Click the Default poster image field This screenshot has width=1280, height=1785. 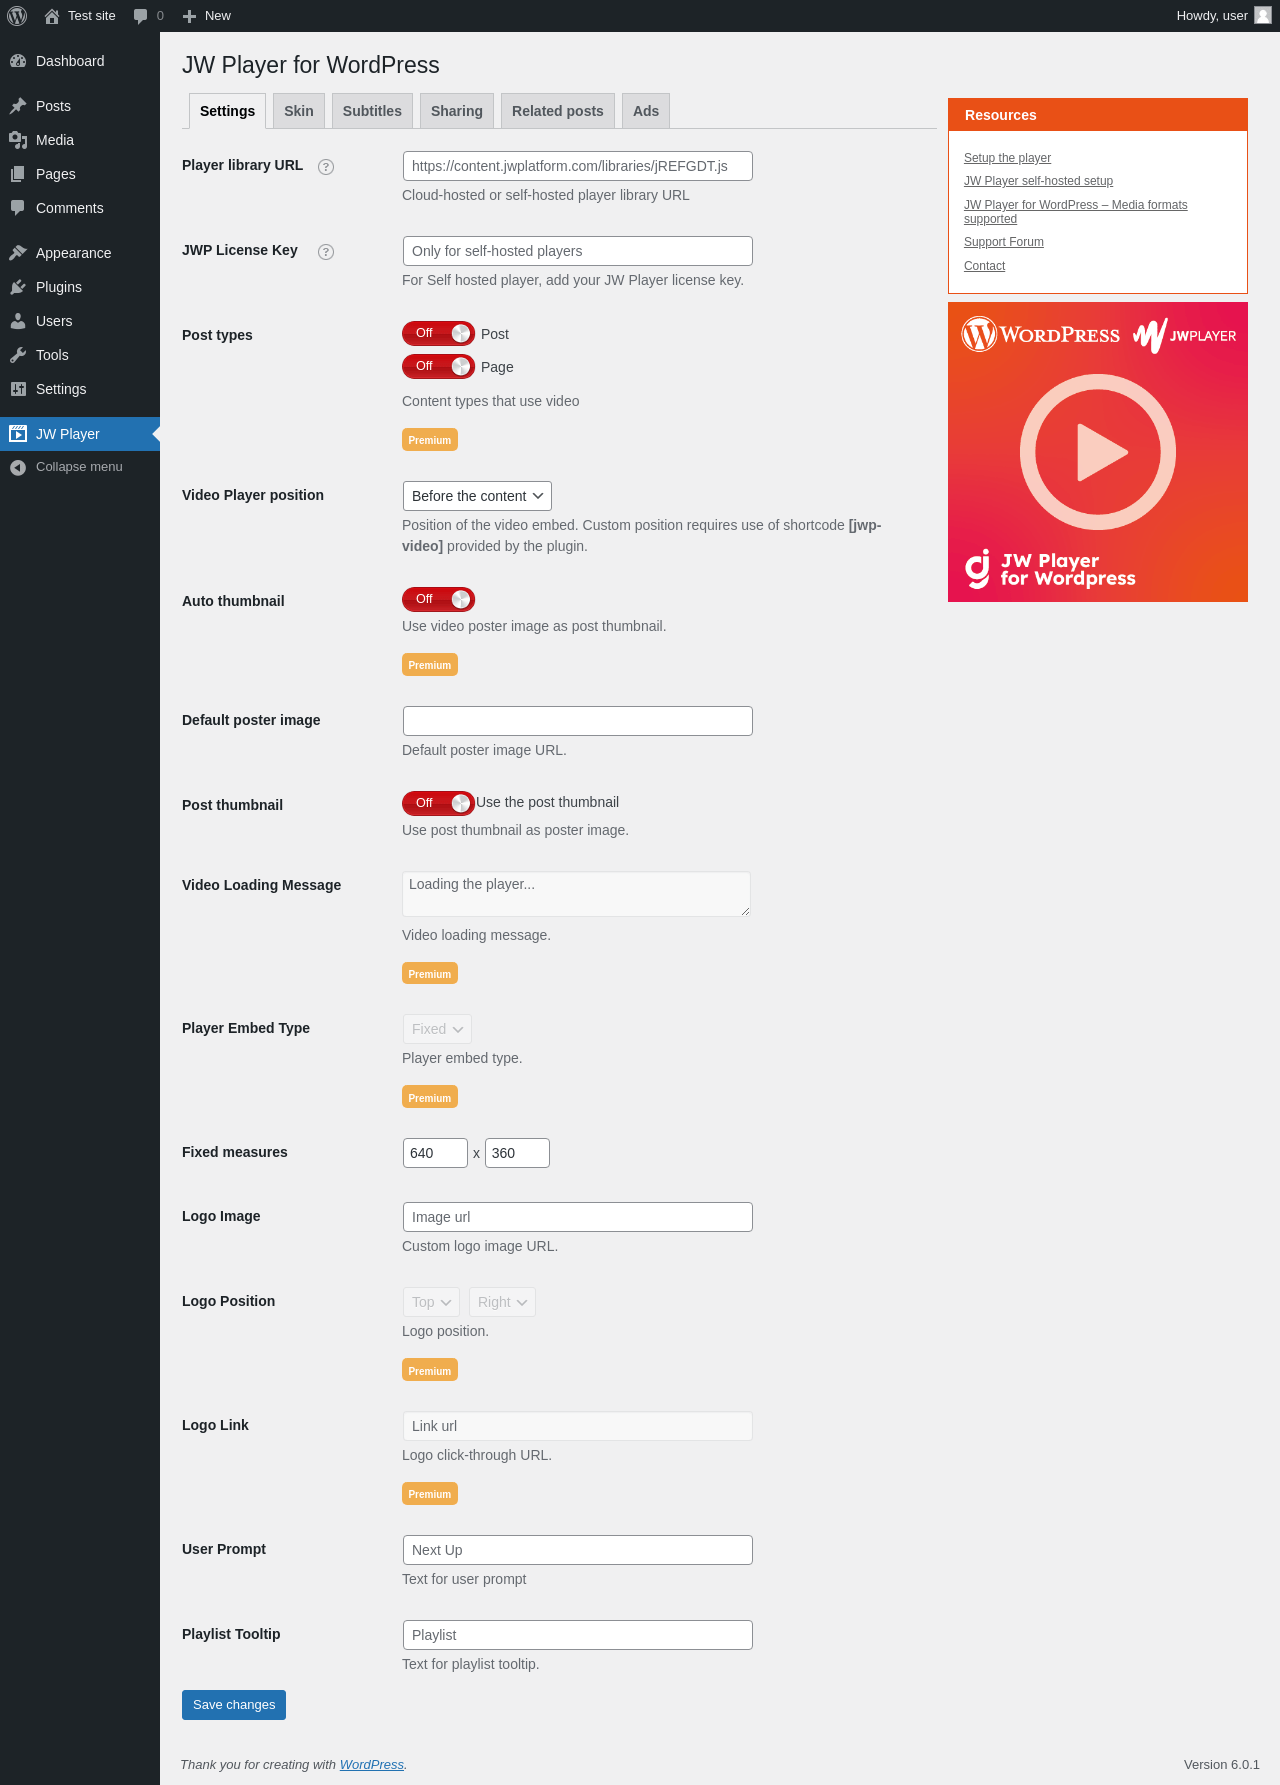tap(578, 721)
